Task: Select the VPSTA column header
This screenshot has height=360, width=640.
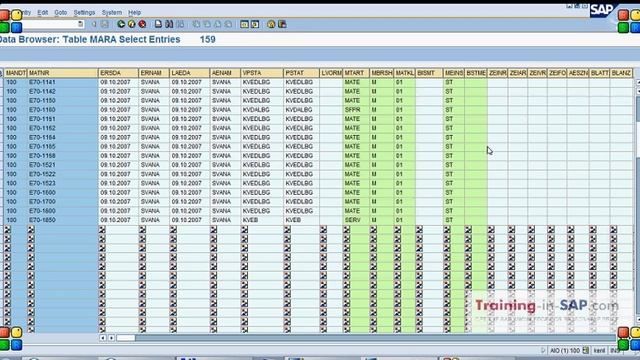Action: pyautogui.click(x=262, y=73)
